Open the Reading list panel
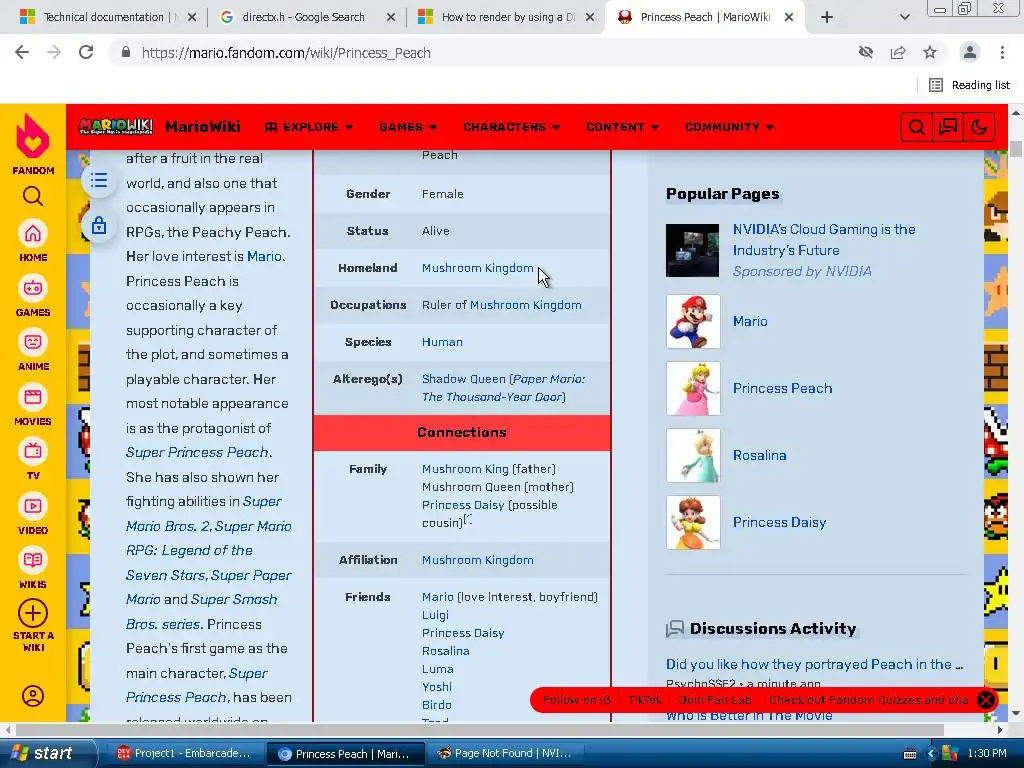This screenshot has width=1024, height=768. tap(969, 85)
